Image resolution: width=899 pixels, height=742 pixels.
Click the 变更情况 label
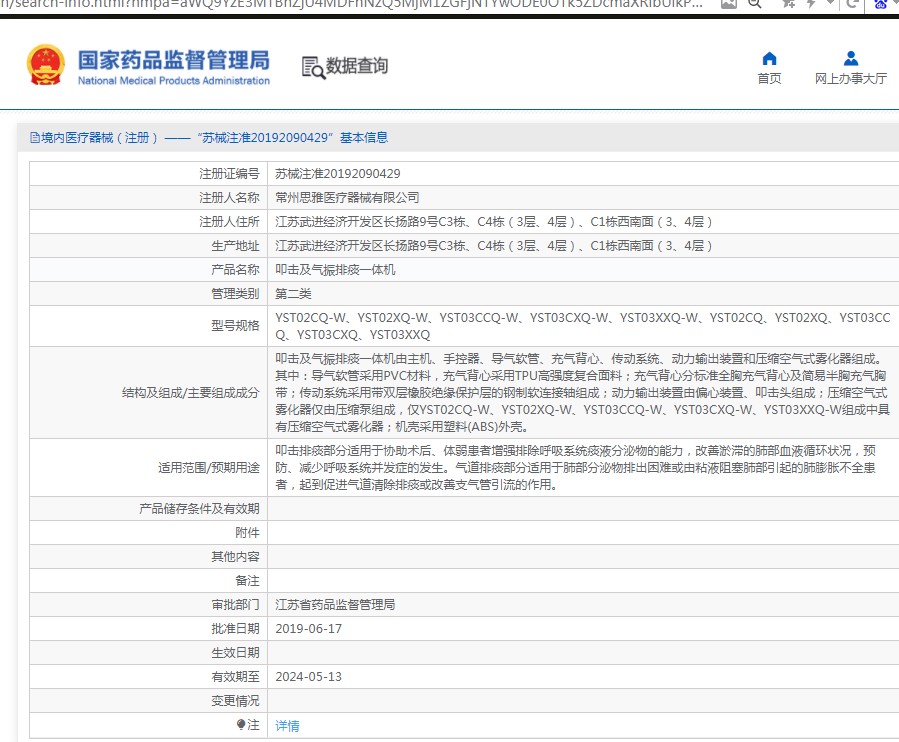coord(235,701)
